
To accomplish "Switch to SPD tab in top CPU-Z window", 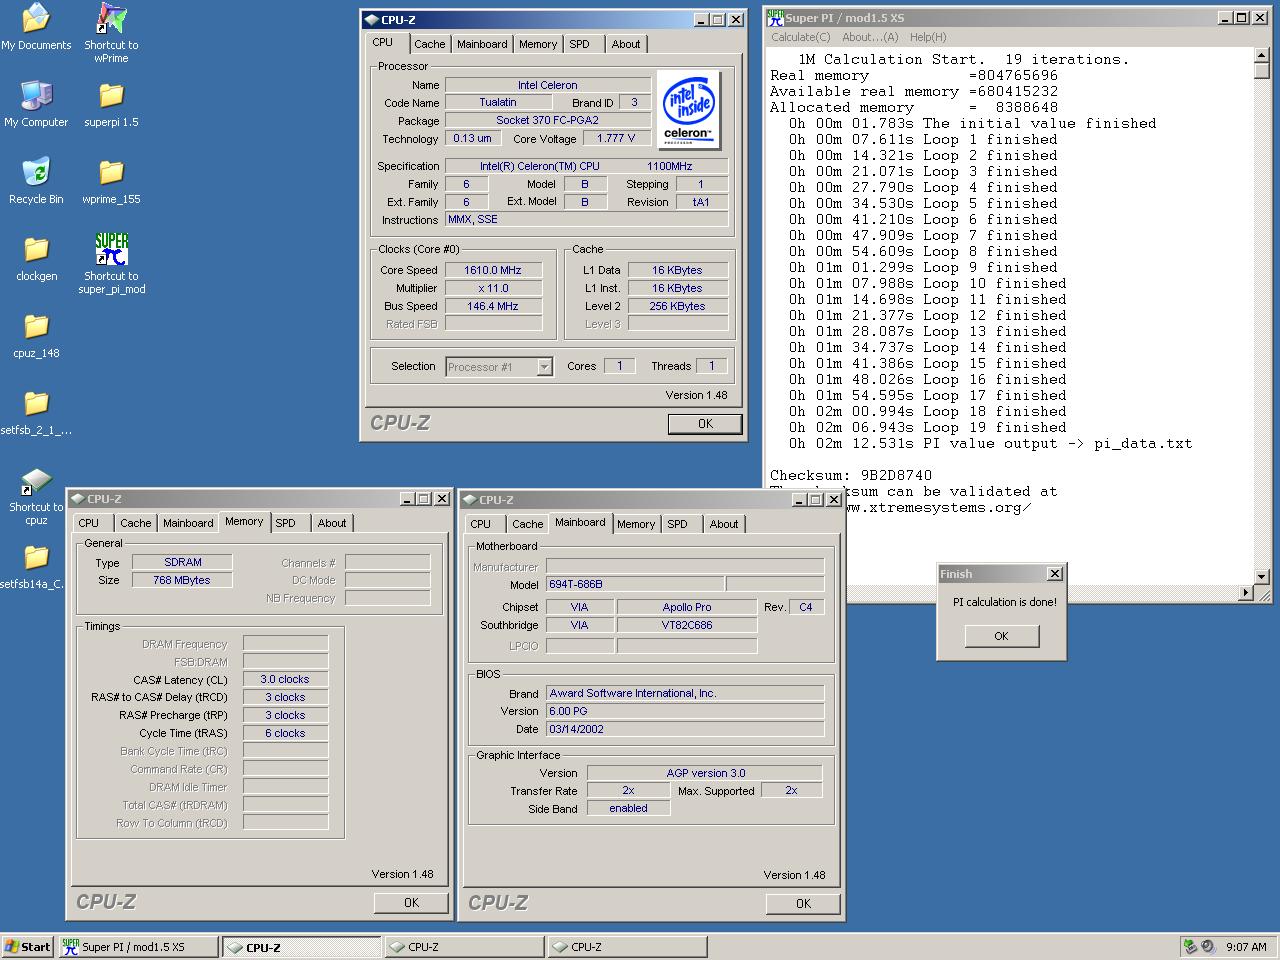I will coord(579,44).
